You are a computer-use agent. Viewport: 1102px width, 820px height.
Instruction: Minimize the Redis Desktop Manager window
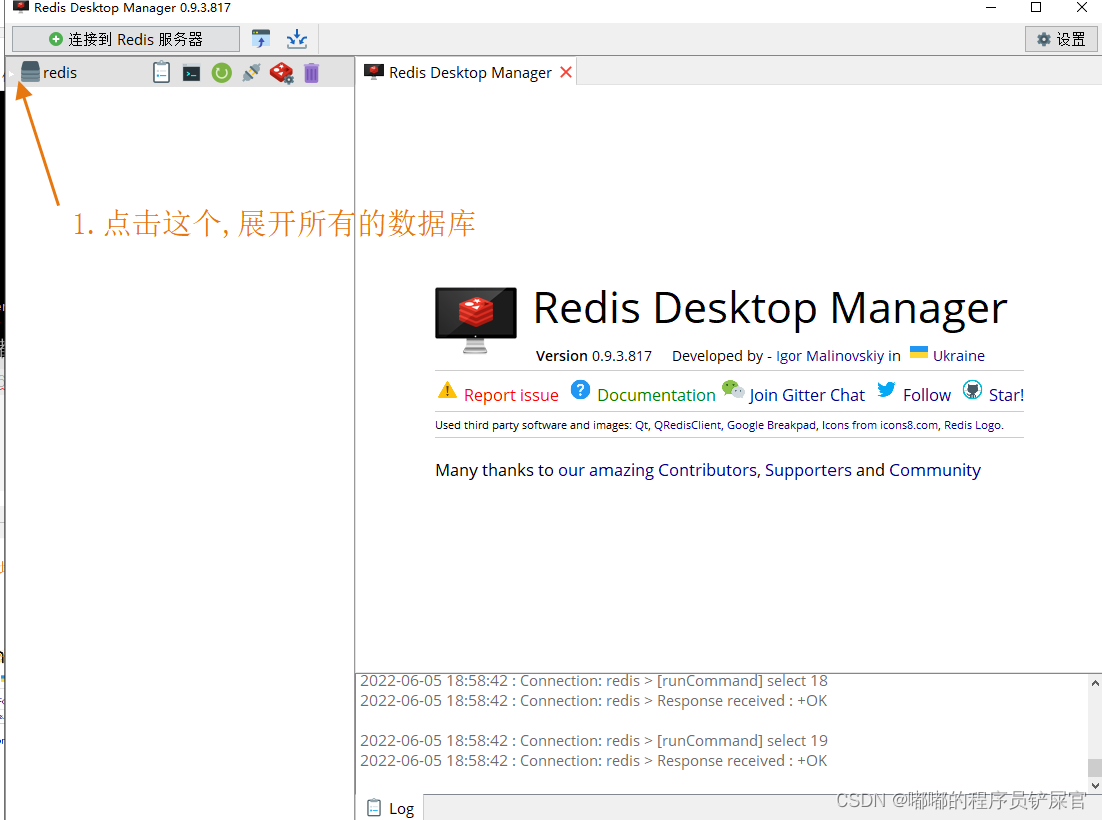tap(991, 8)
